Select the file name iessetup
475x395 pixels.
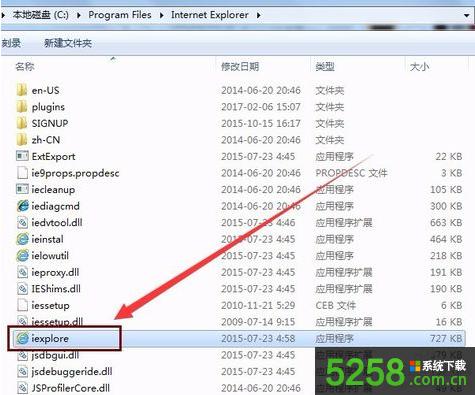coord(50,305)
